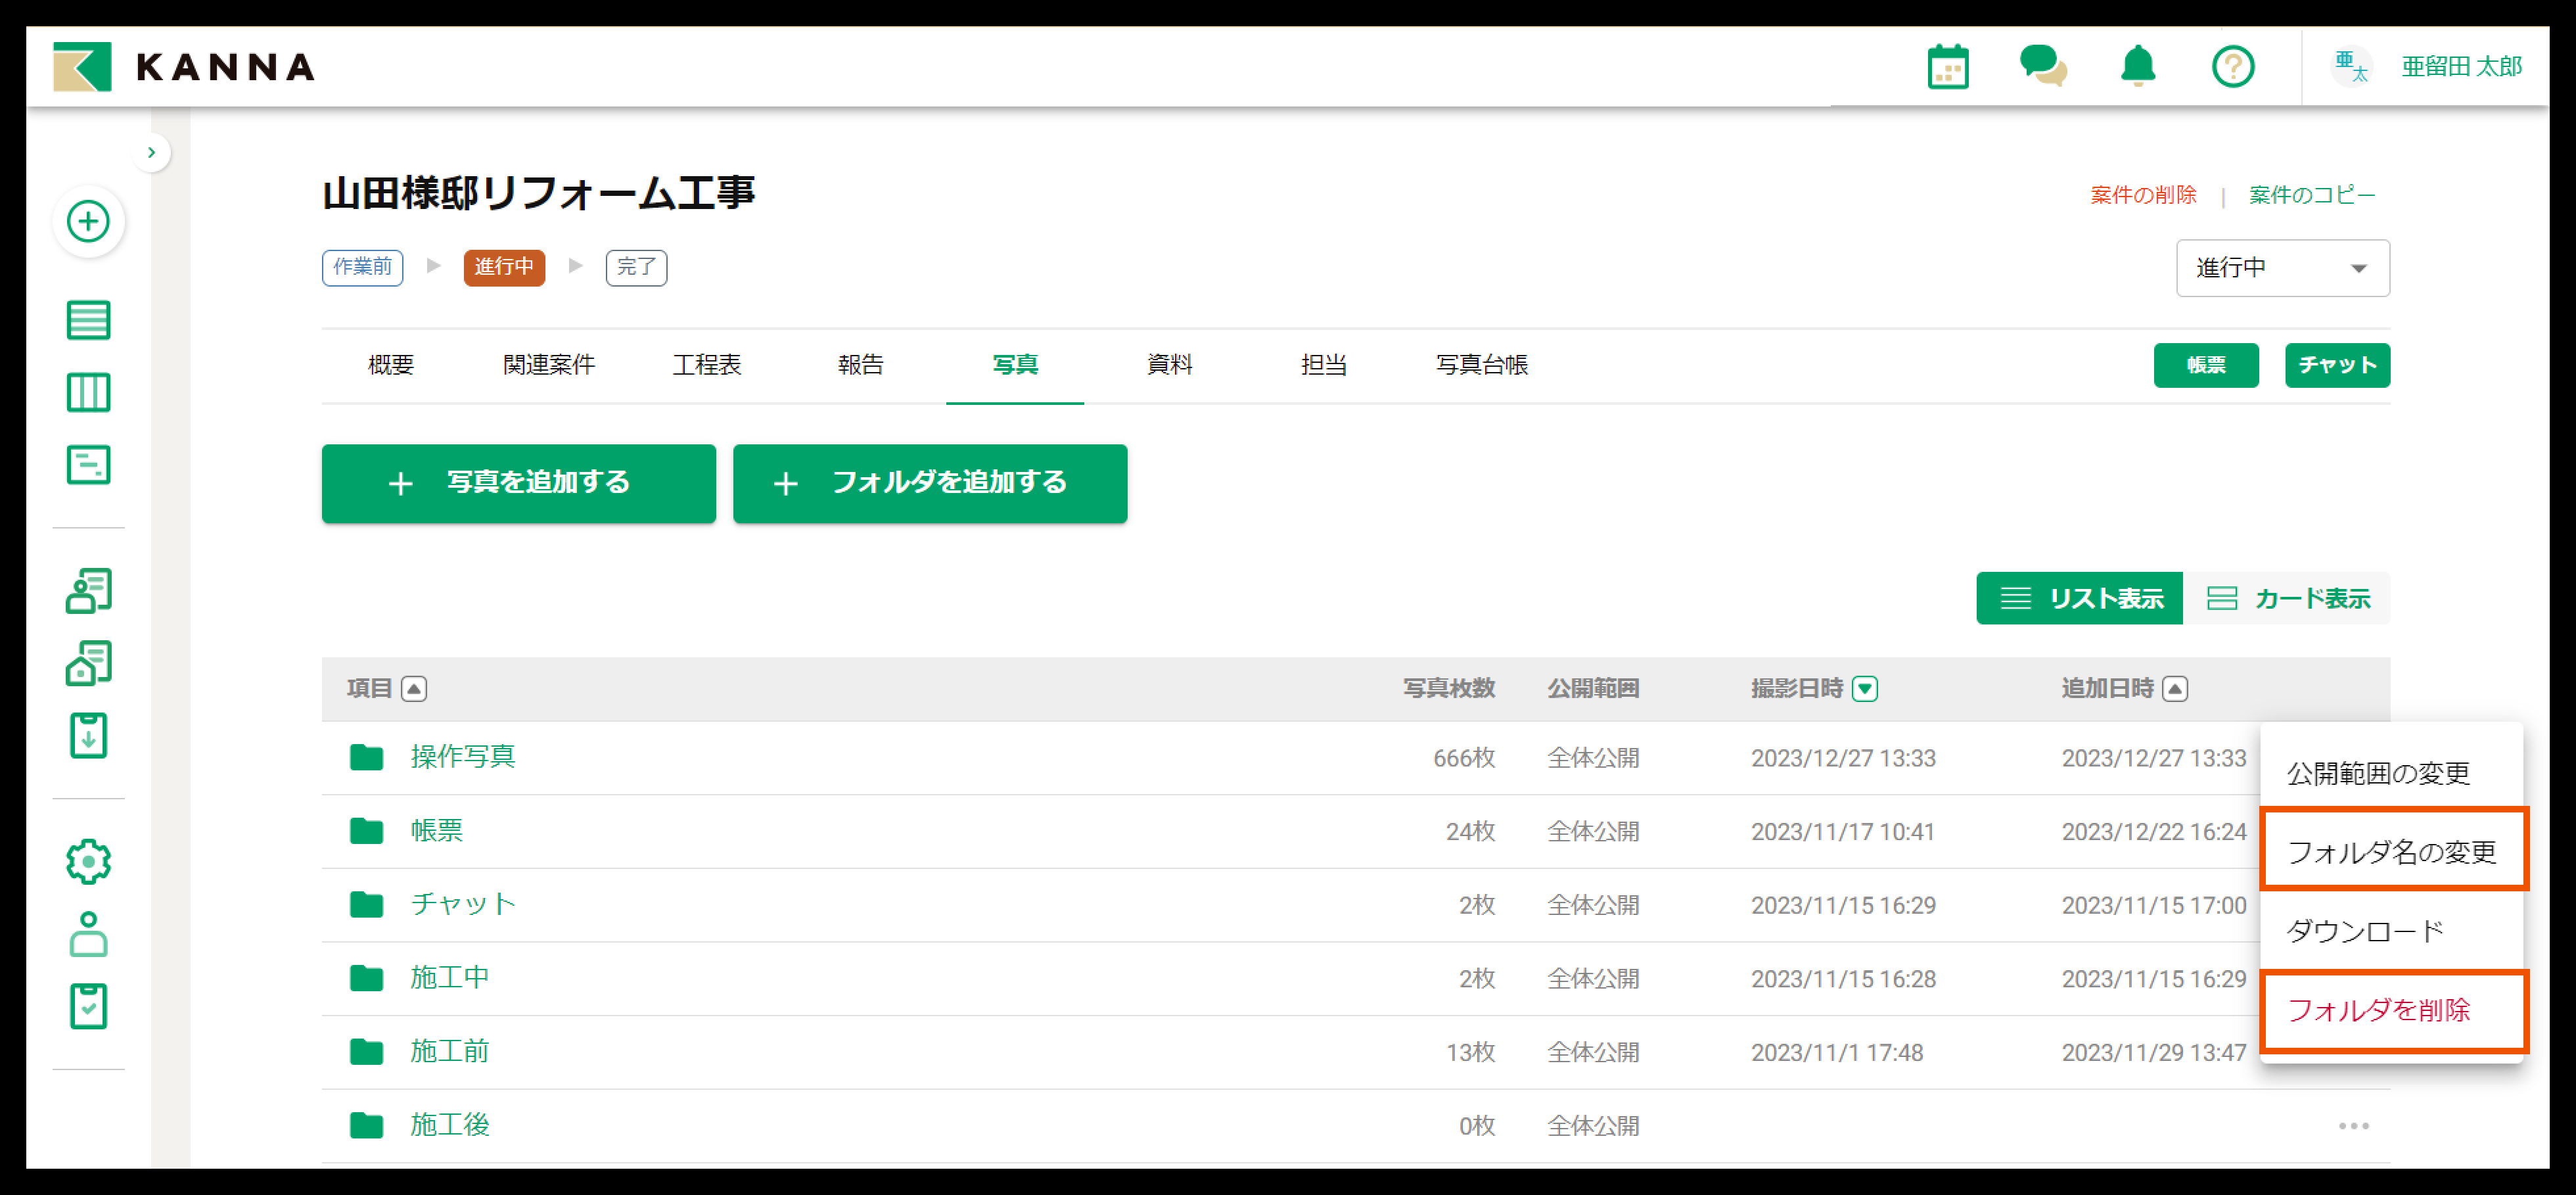This screenshot has width=2576, height=1195.
Task: Sort by 項目 column arrow
Action: coord(414,688)
